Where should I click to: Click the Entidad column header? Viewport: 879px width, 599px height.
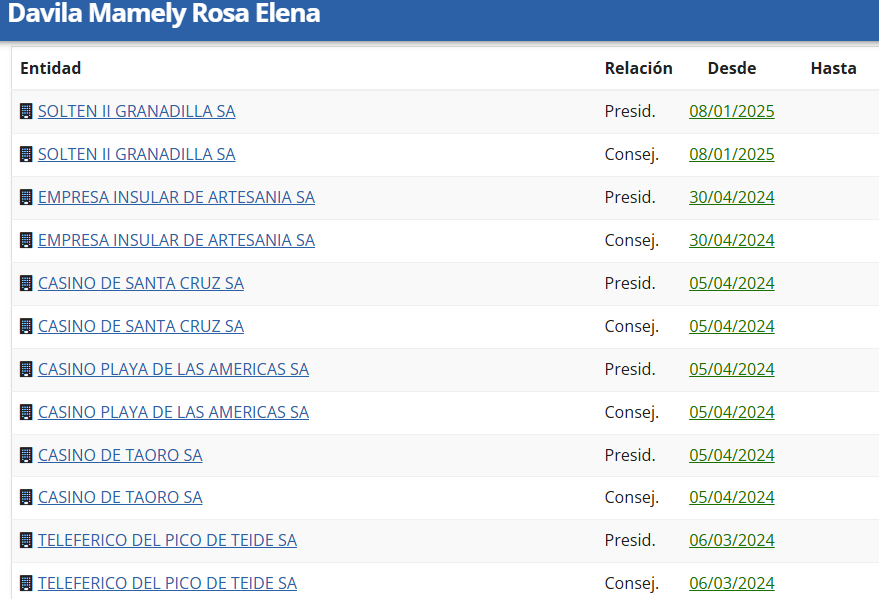(50, 68)
